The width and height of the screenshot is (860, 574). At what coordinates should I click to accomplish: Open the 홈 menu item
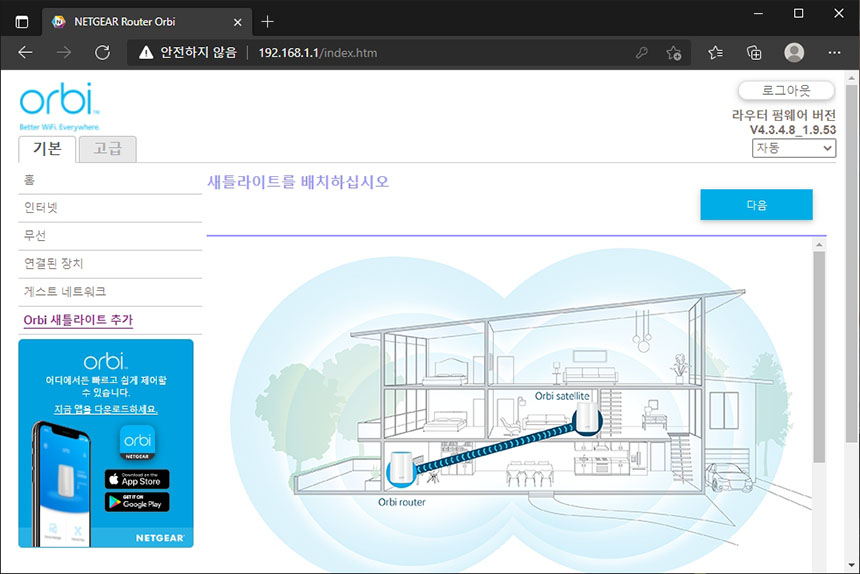click(x=110, y=180)
